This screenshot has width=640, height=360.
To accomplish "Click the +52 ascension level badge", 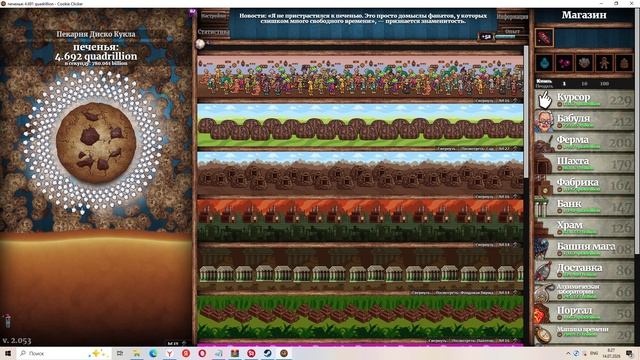I will [486, 37].
